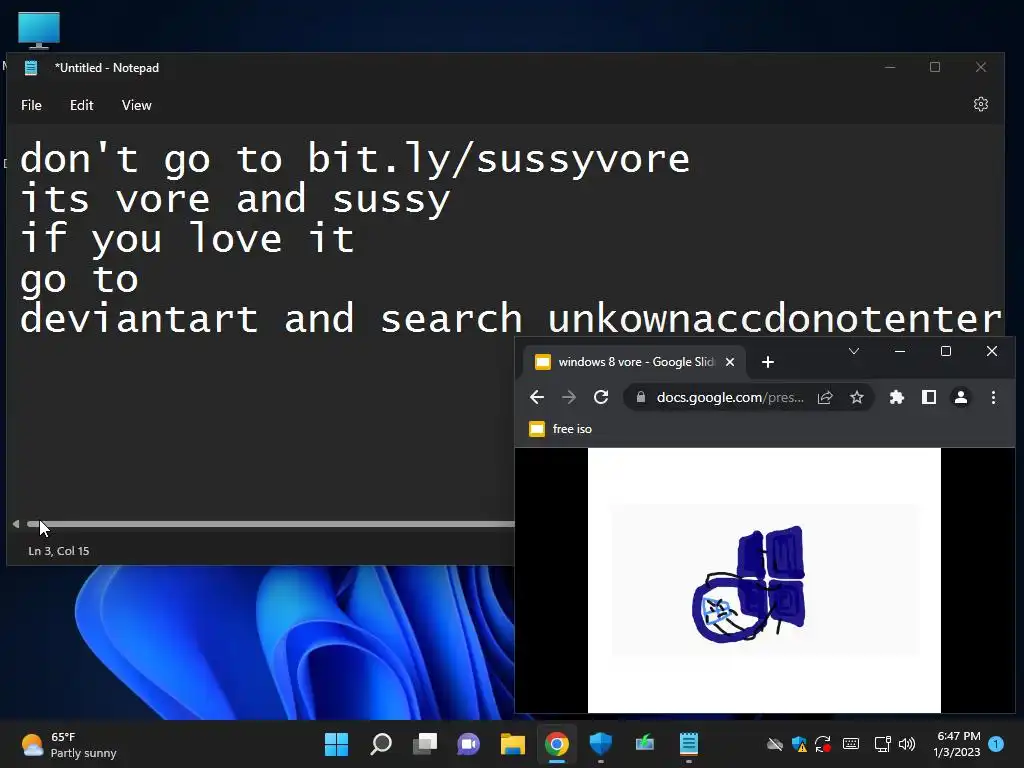Click the Notepad app icon in title bar
The height and width of the screenshot is (768, 1024).
click(31, 68)
